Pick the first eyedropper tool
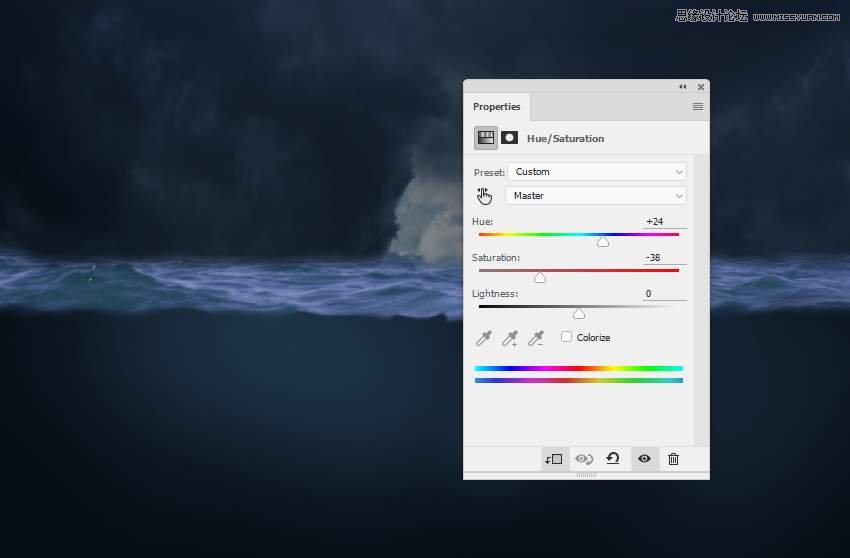Image resolution: width=850 pixels, height=558 pixels. coord(484,339)
